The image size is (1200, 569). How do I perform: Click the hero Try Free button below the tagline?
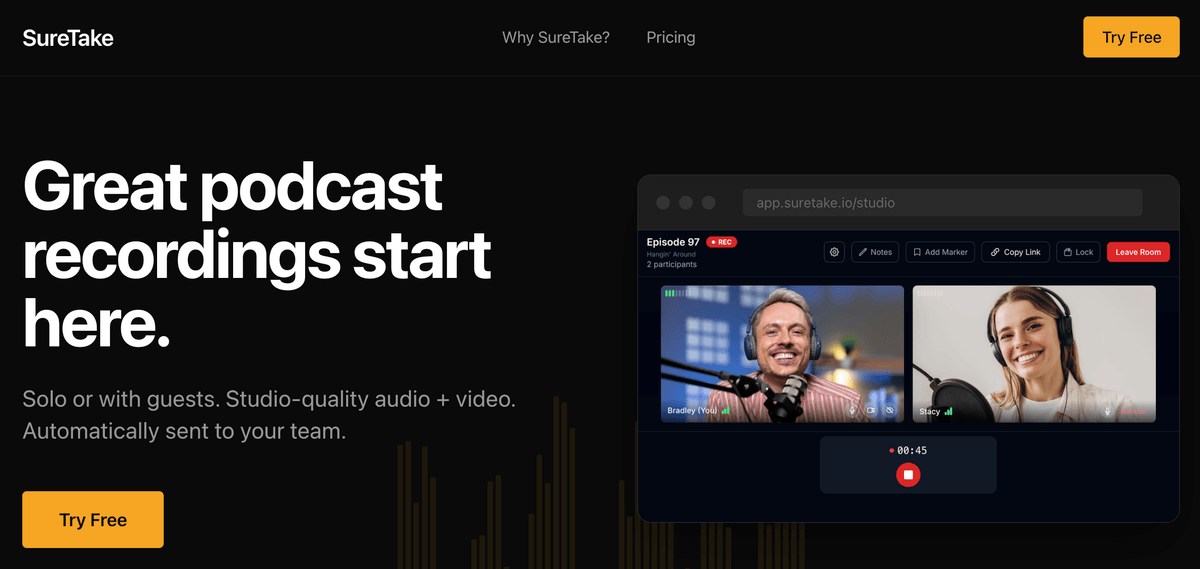point(93,519)
